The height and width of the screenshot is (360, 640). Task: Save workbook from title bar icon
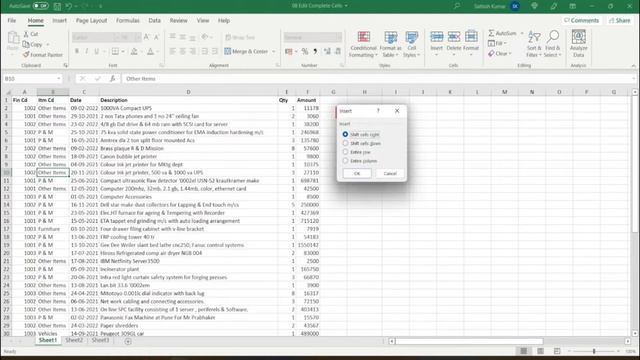57,6
